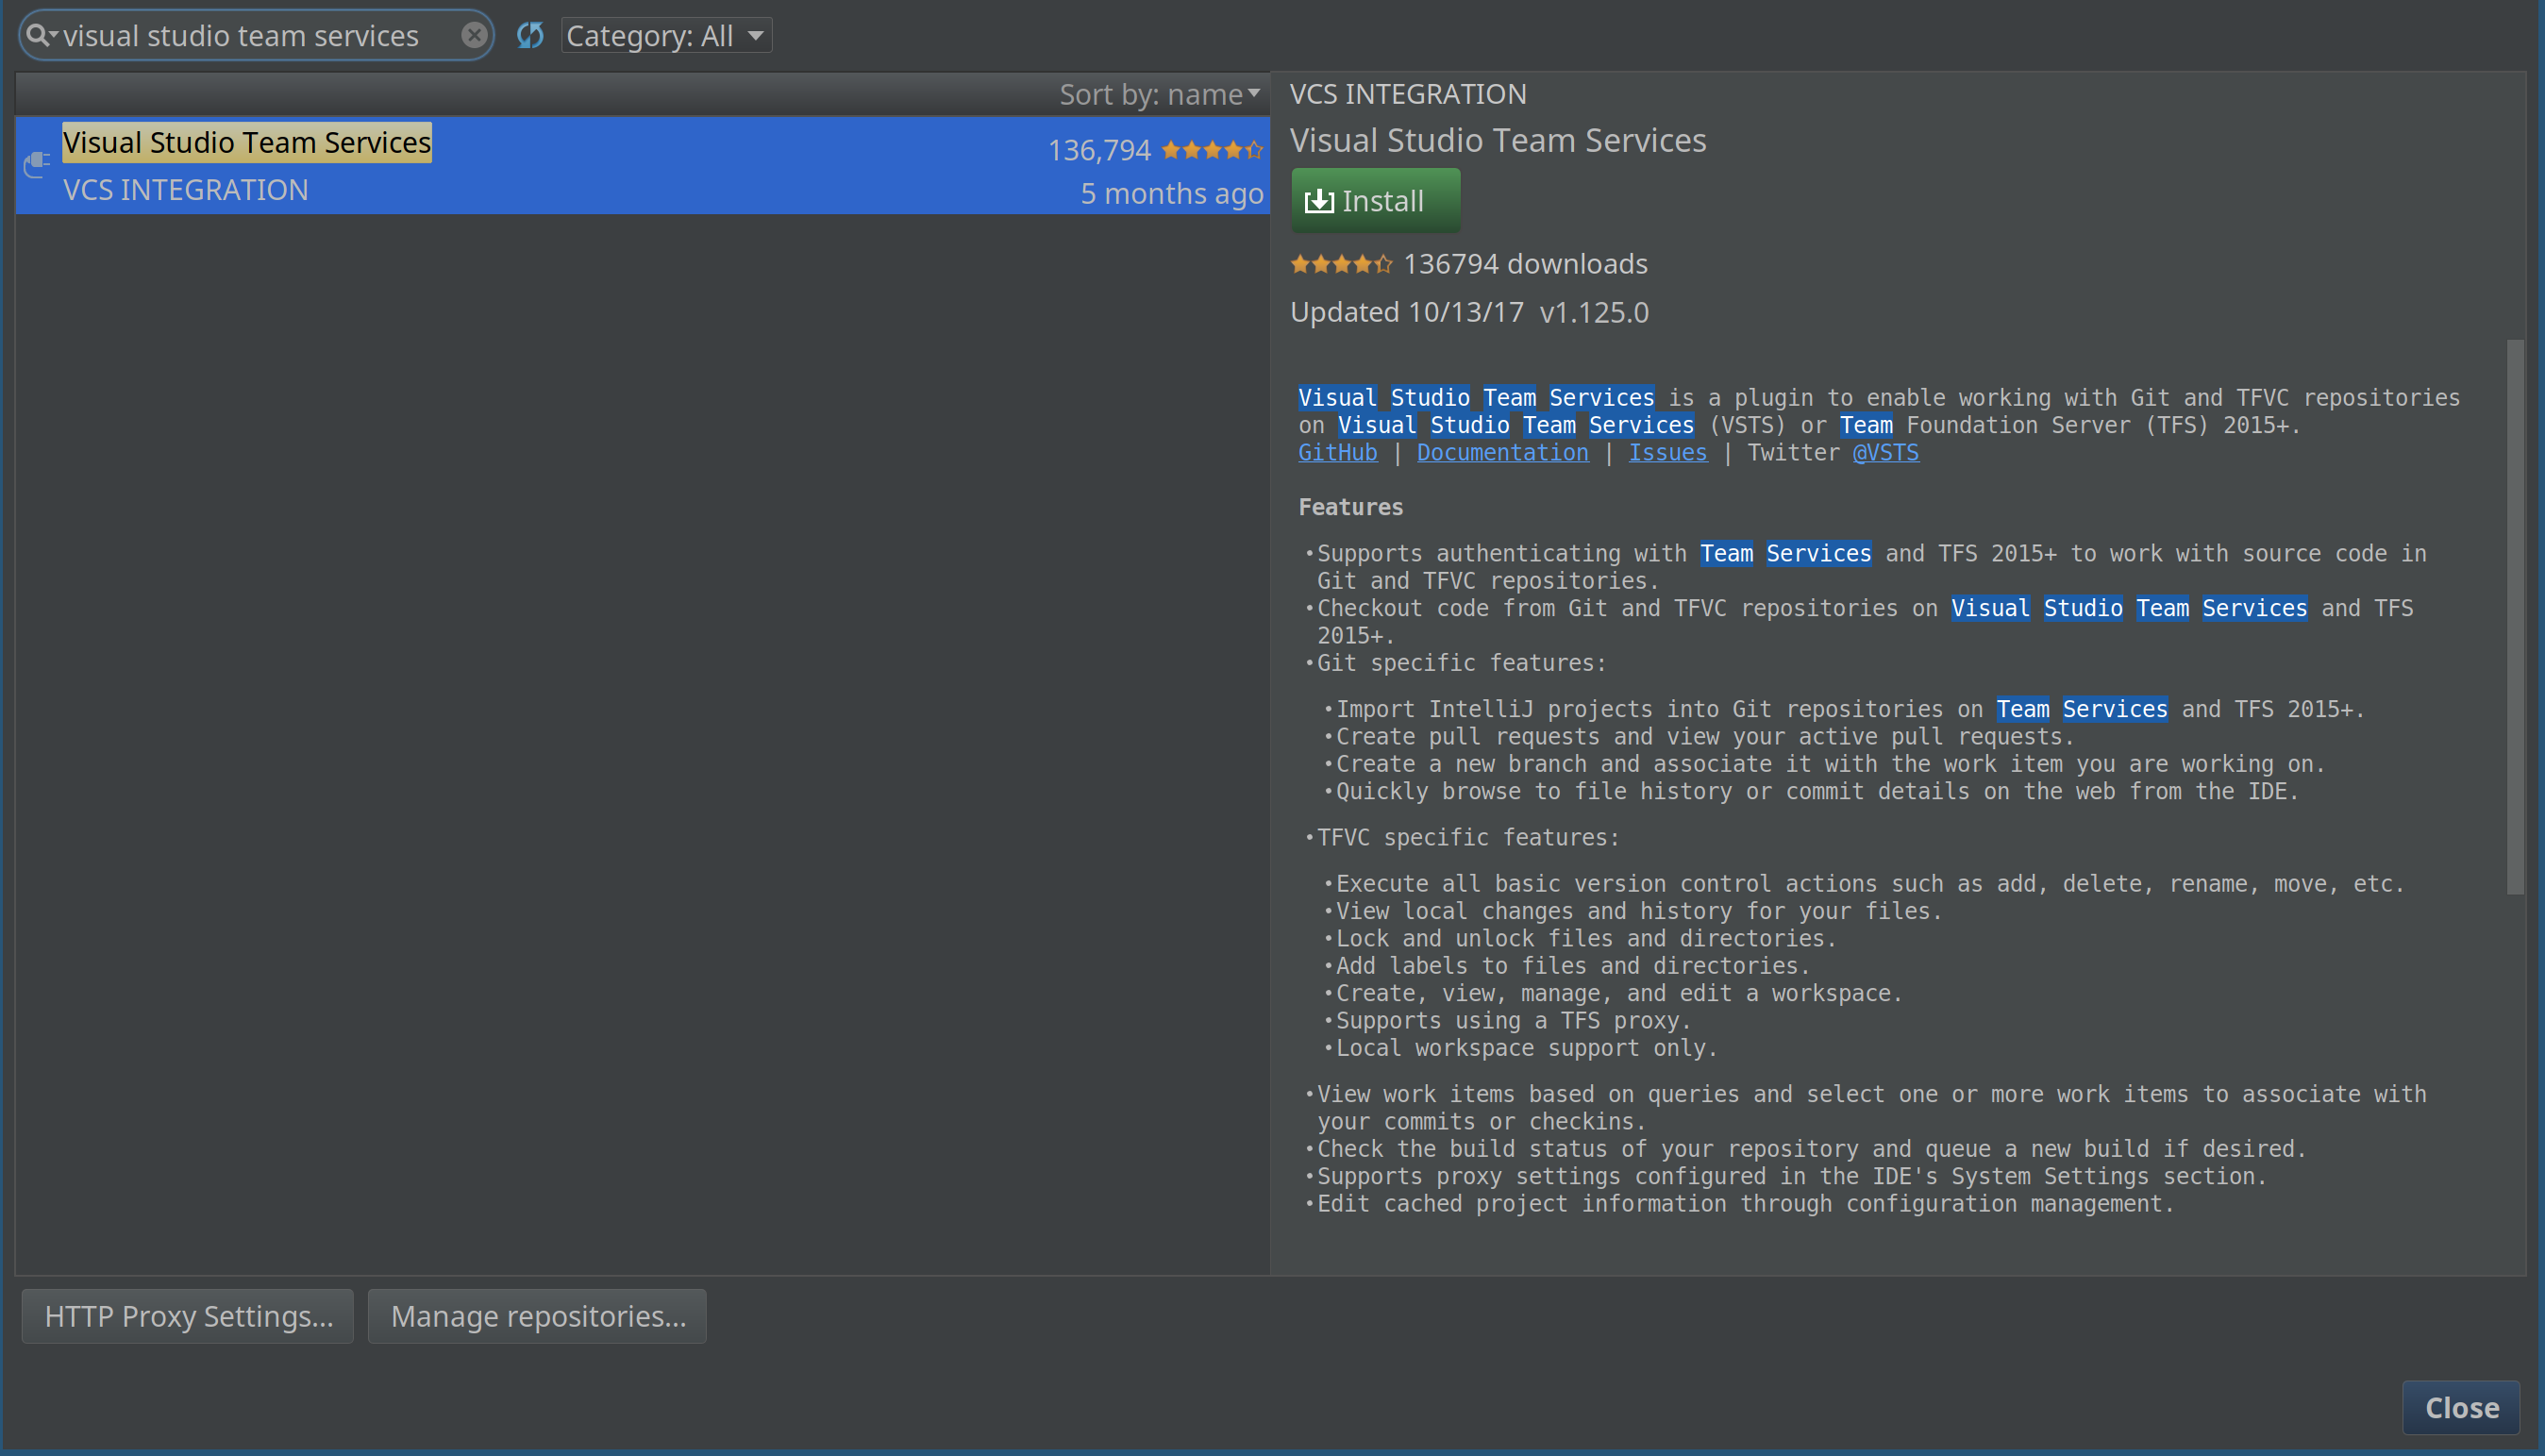Select Visual Studio Team Services list item

point(642,165)
